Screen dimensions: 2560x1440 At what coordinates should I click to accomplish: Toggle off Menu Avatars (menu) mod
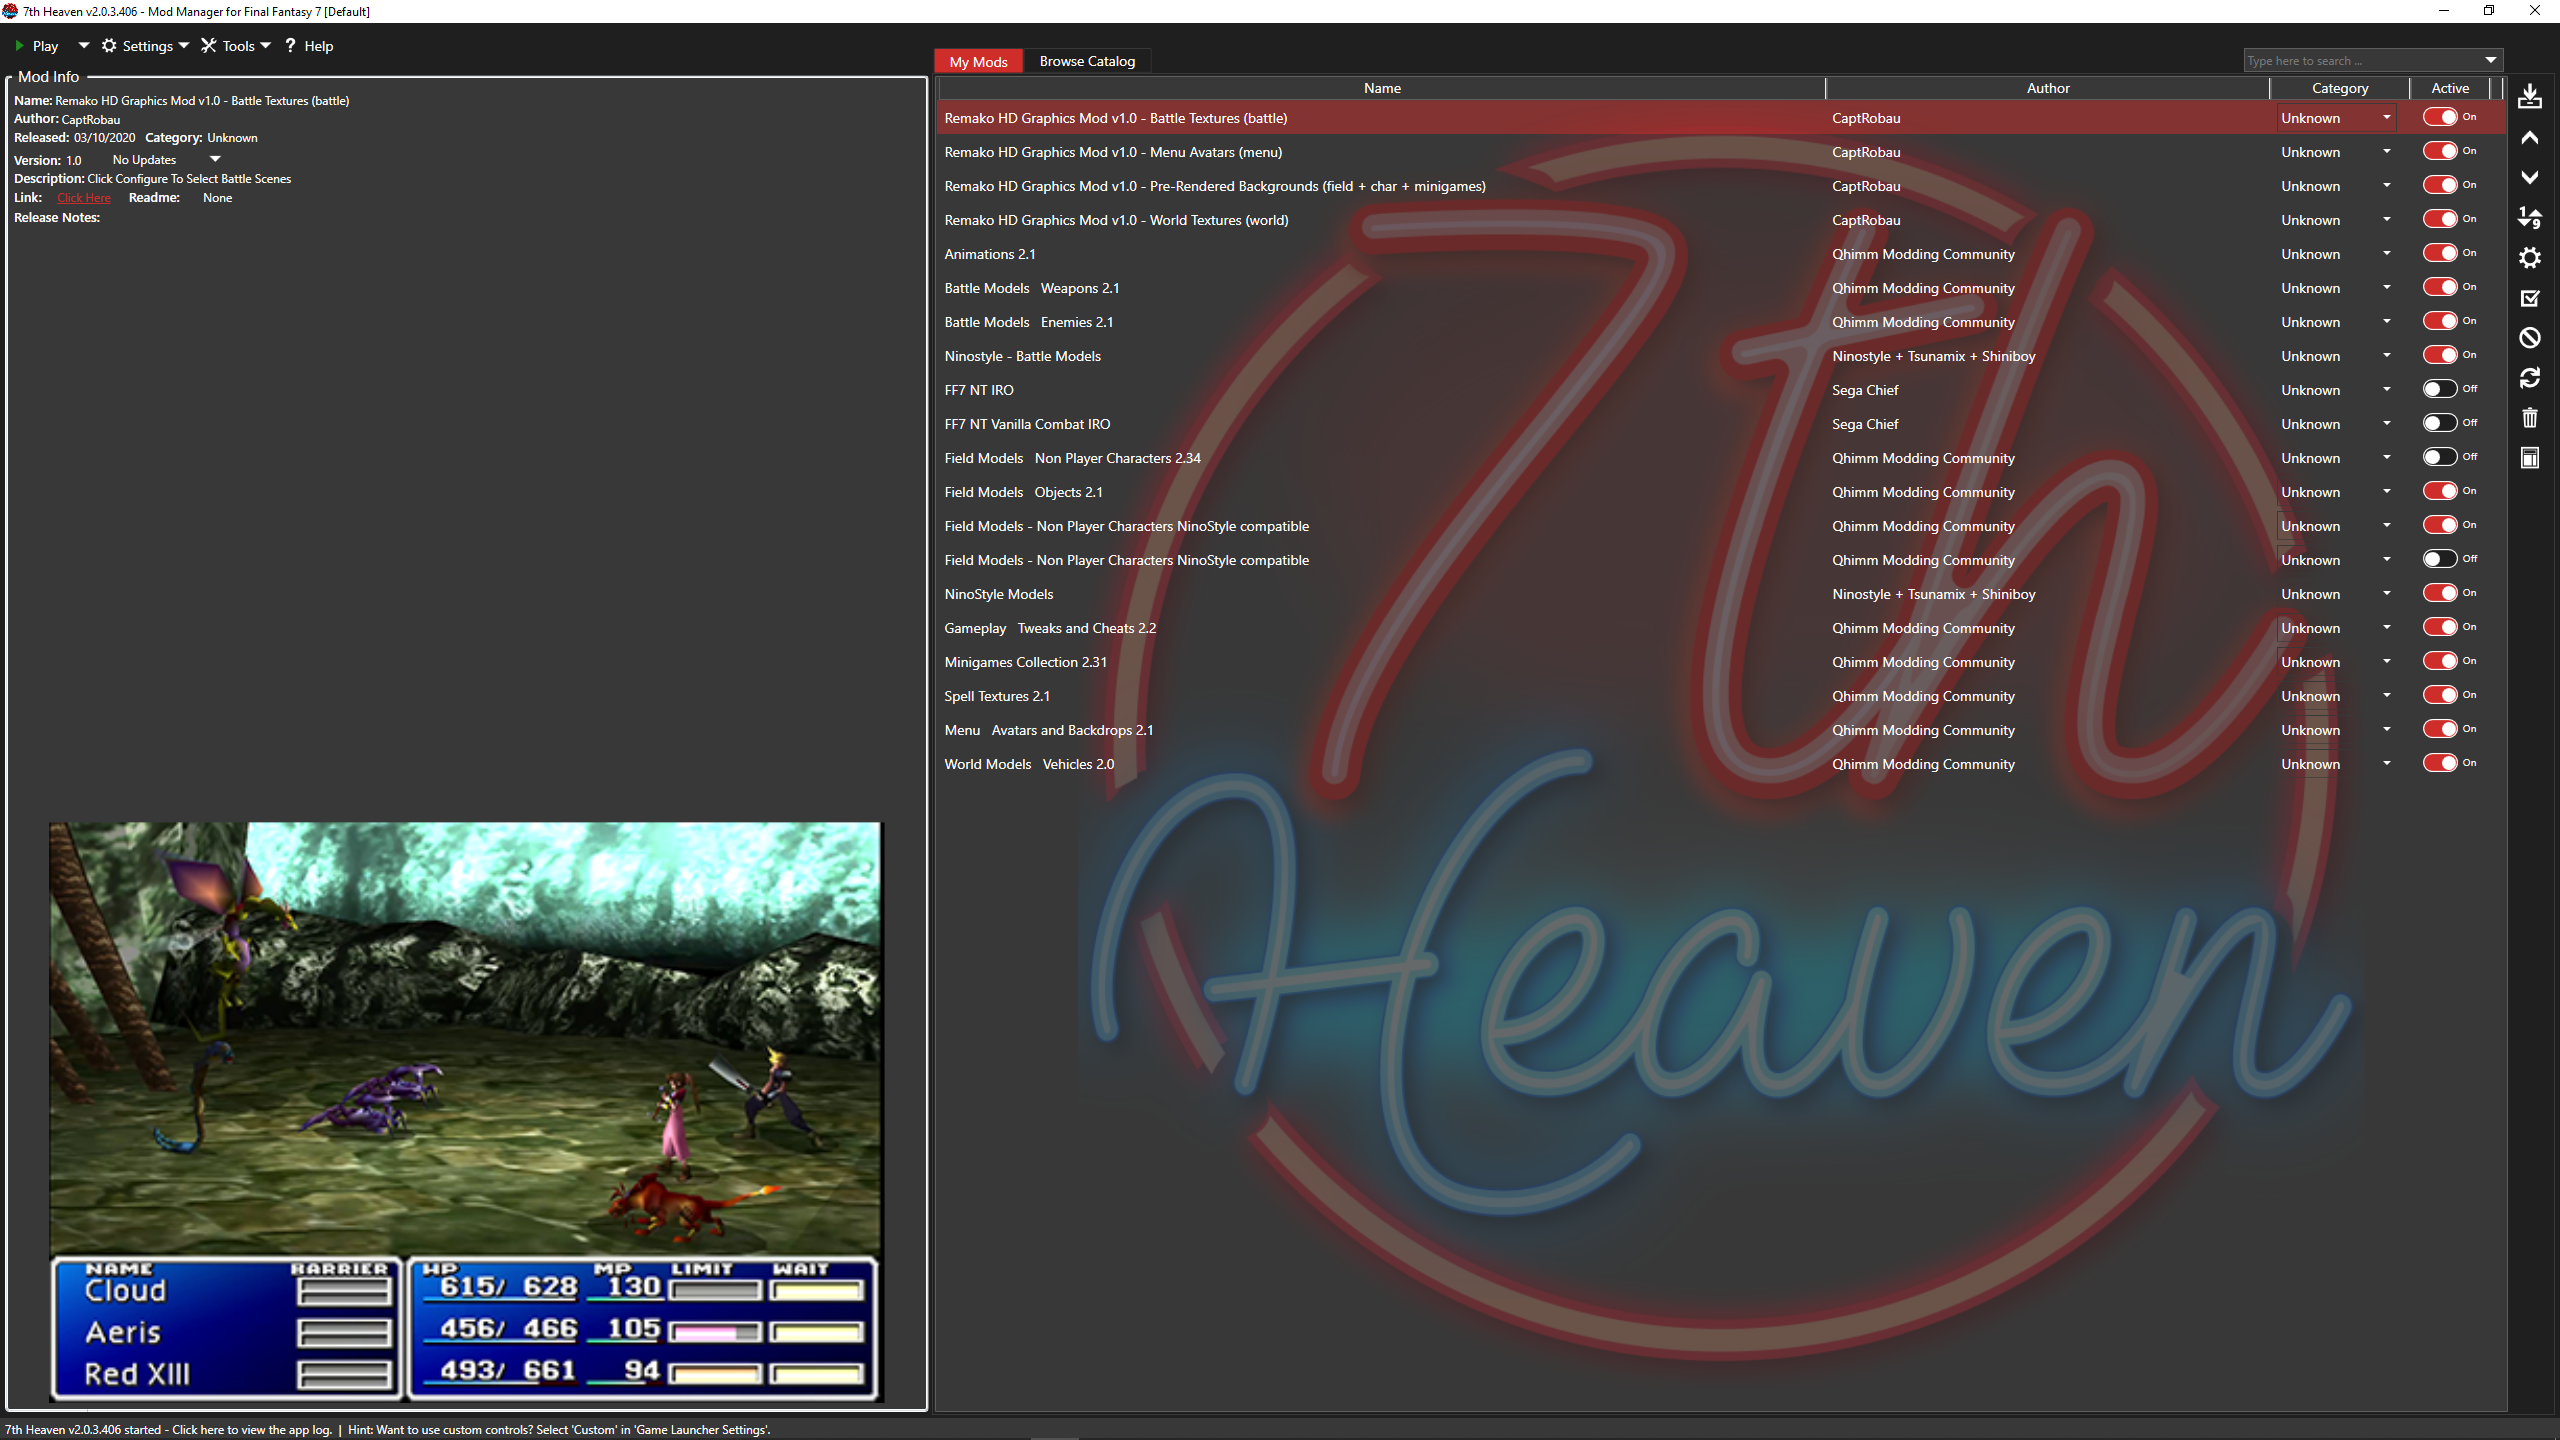2440,151
